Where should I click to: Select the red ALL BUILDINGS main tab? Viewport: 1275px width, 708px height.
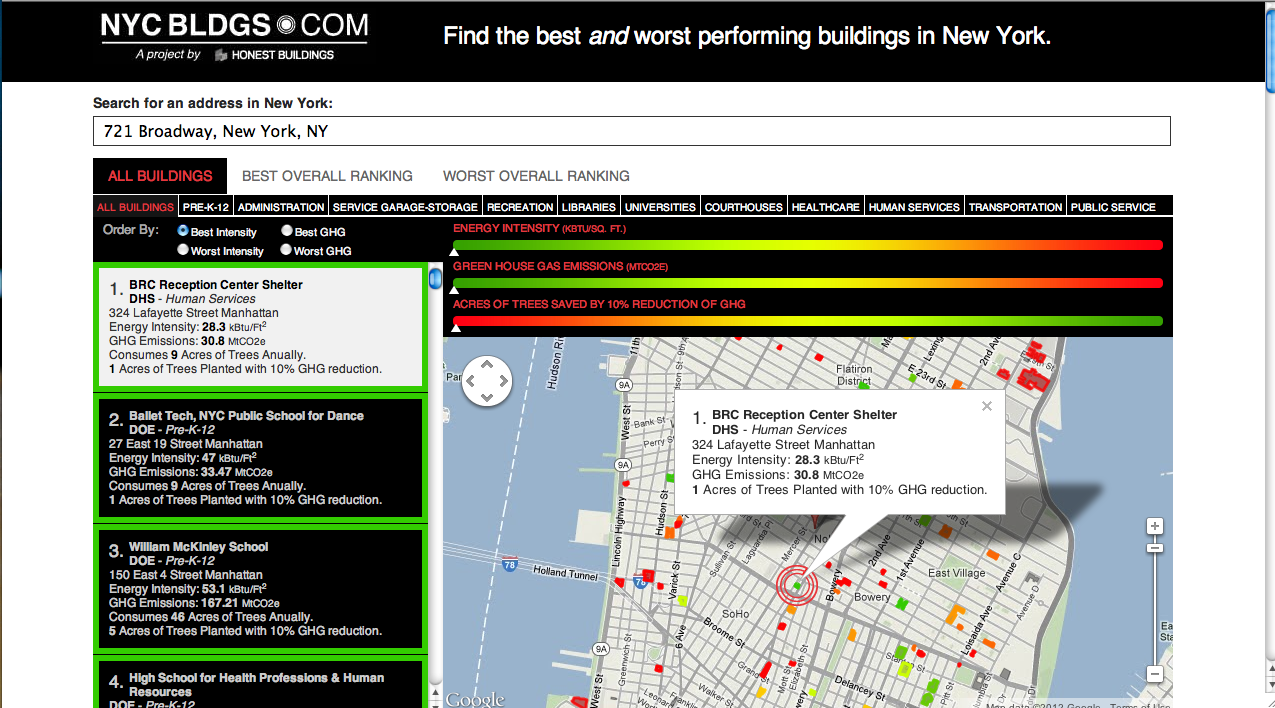pos(160,176)
